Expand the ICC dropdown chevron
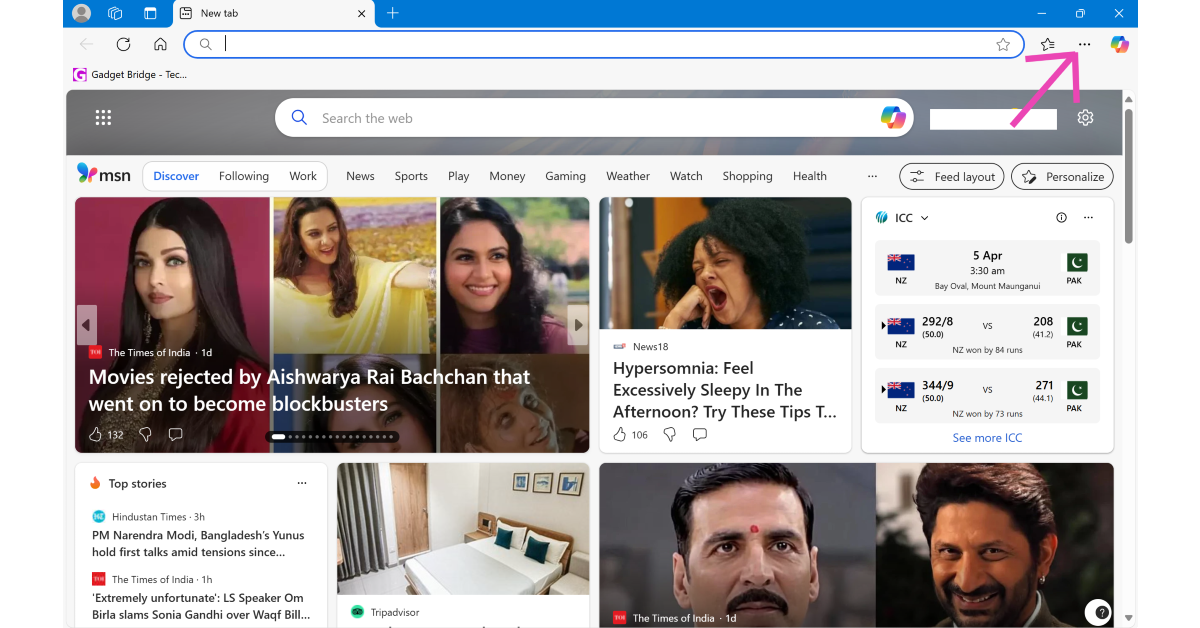Viewport: 1200px width, 628px height. [x=924, y=218]
